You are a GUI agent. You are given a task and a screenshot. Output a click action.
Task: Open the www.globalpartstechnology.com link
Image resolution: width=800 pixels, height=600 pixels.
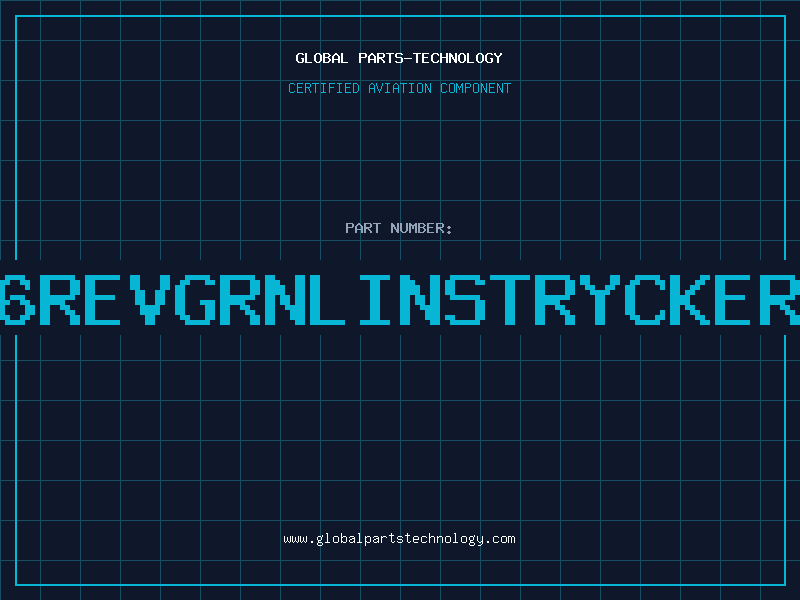pyautogui.click(x=399, y=539)
